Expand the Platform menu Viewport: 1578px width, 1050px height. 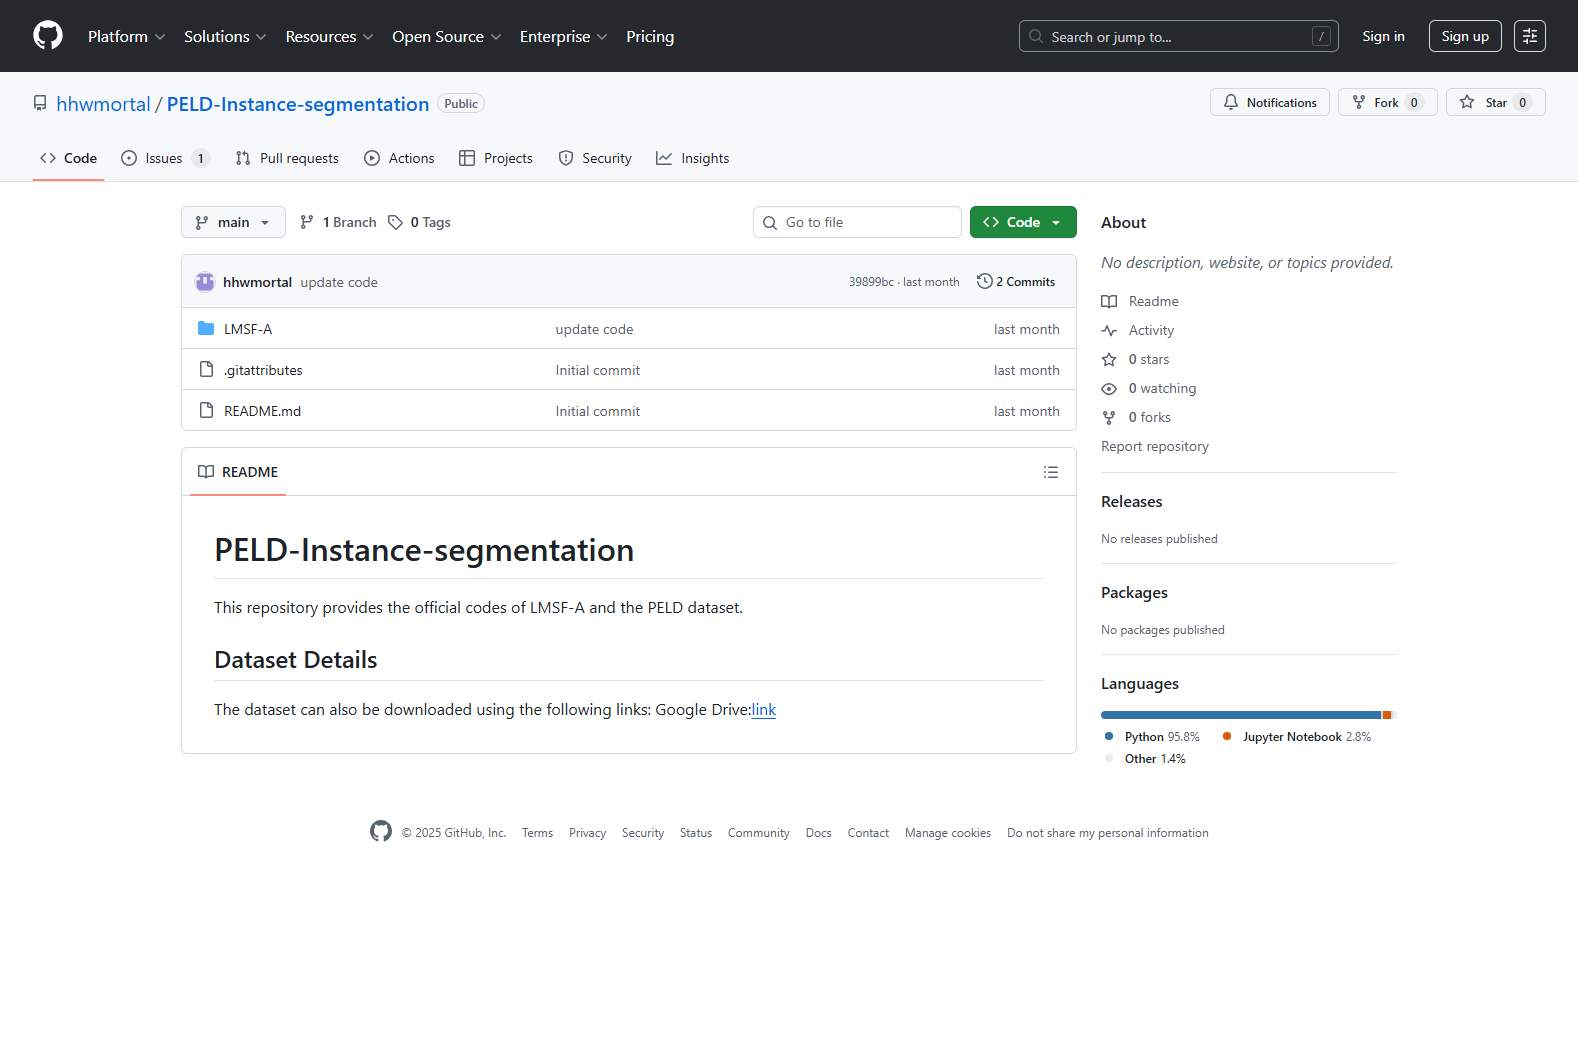tap(127, 36)
